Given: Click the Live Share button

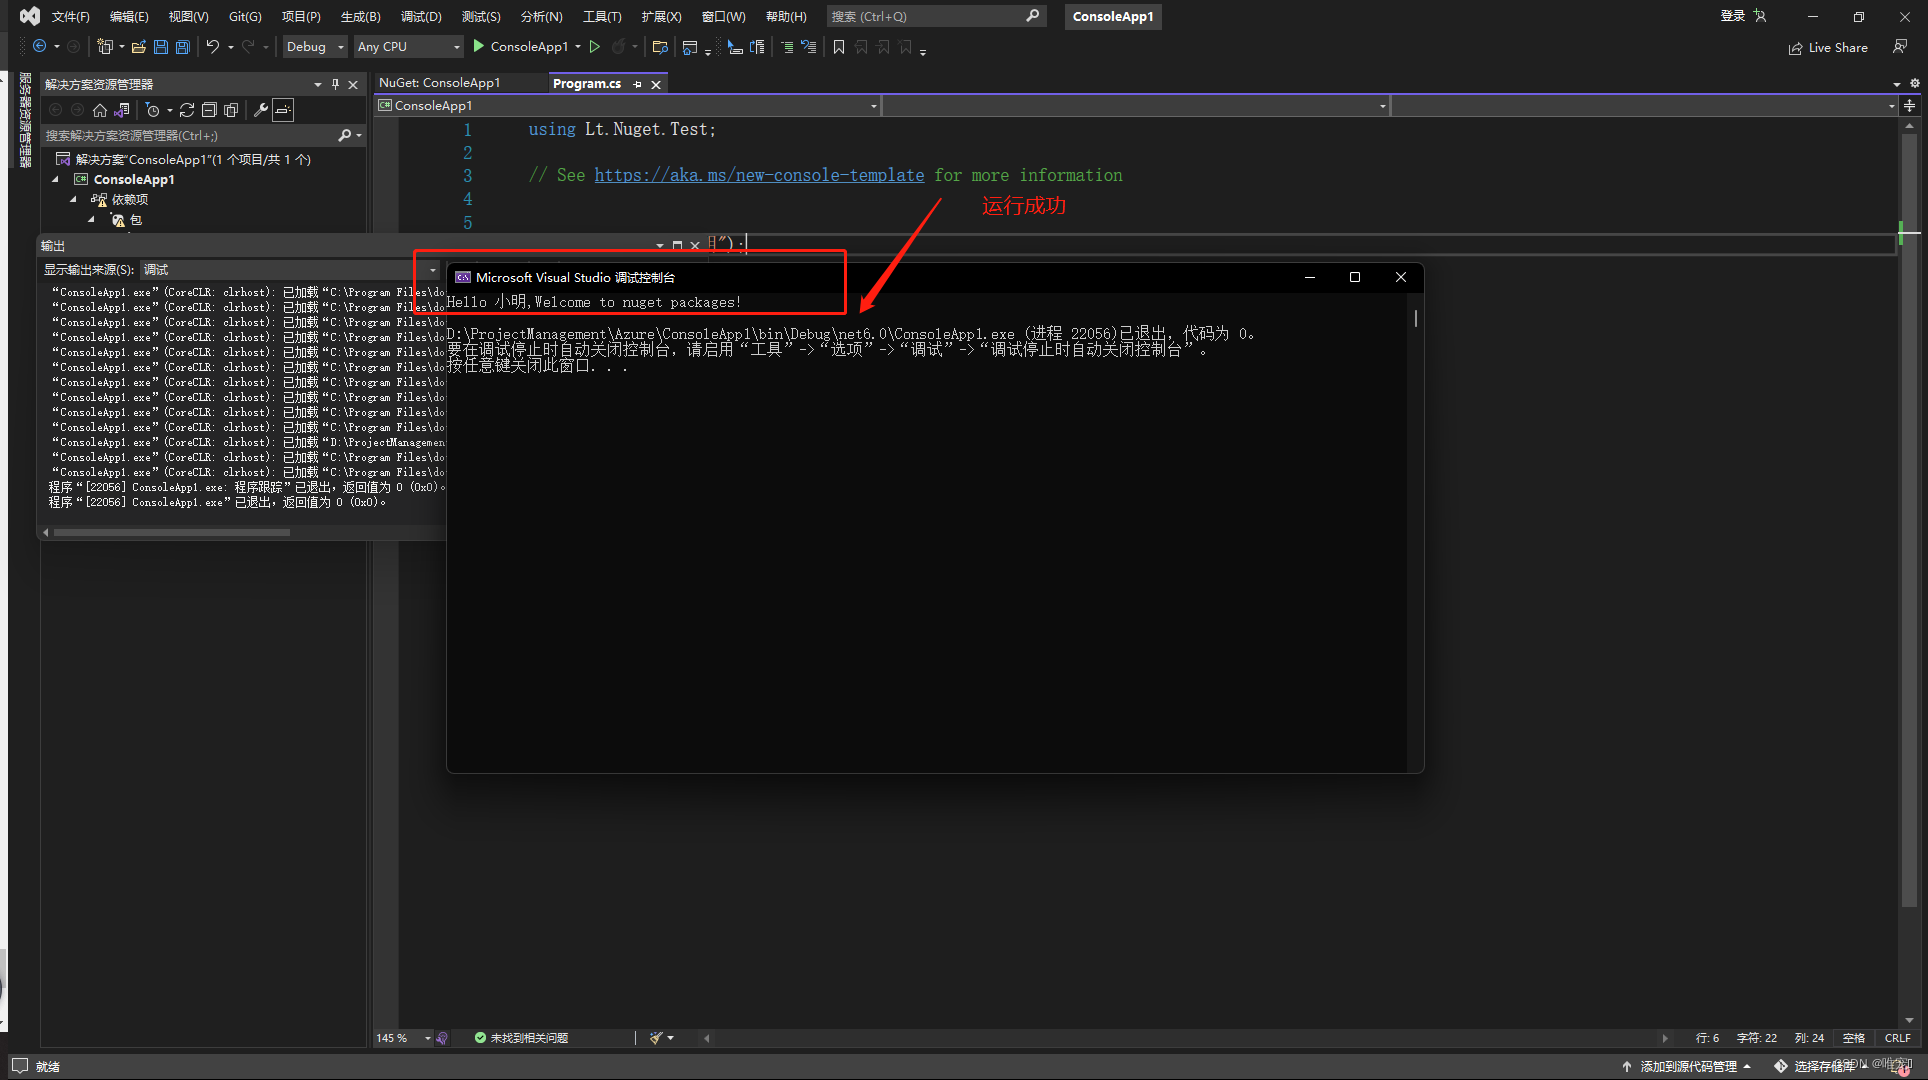Looking at the screenshot, I should (x=1828, y=47).
